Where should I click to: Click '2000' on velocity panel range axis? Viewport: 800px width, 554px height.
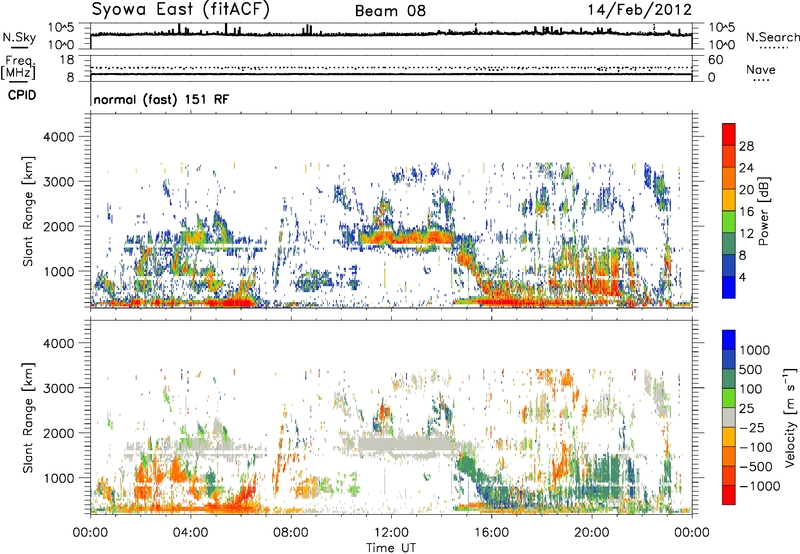[x=58, y=433]
